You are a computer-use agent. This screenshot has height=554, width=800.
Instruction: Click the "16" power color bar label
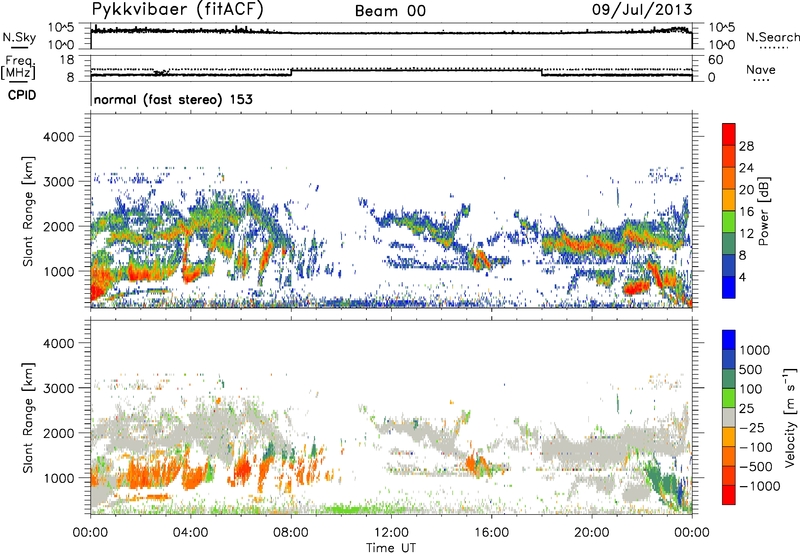[x=746, y=212]
